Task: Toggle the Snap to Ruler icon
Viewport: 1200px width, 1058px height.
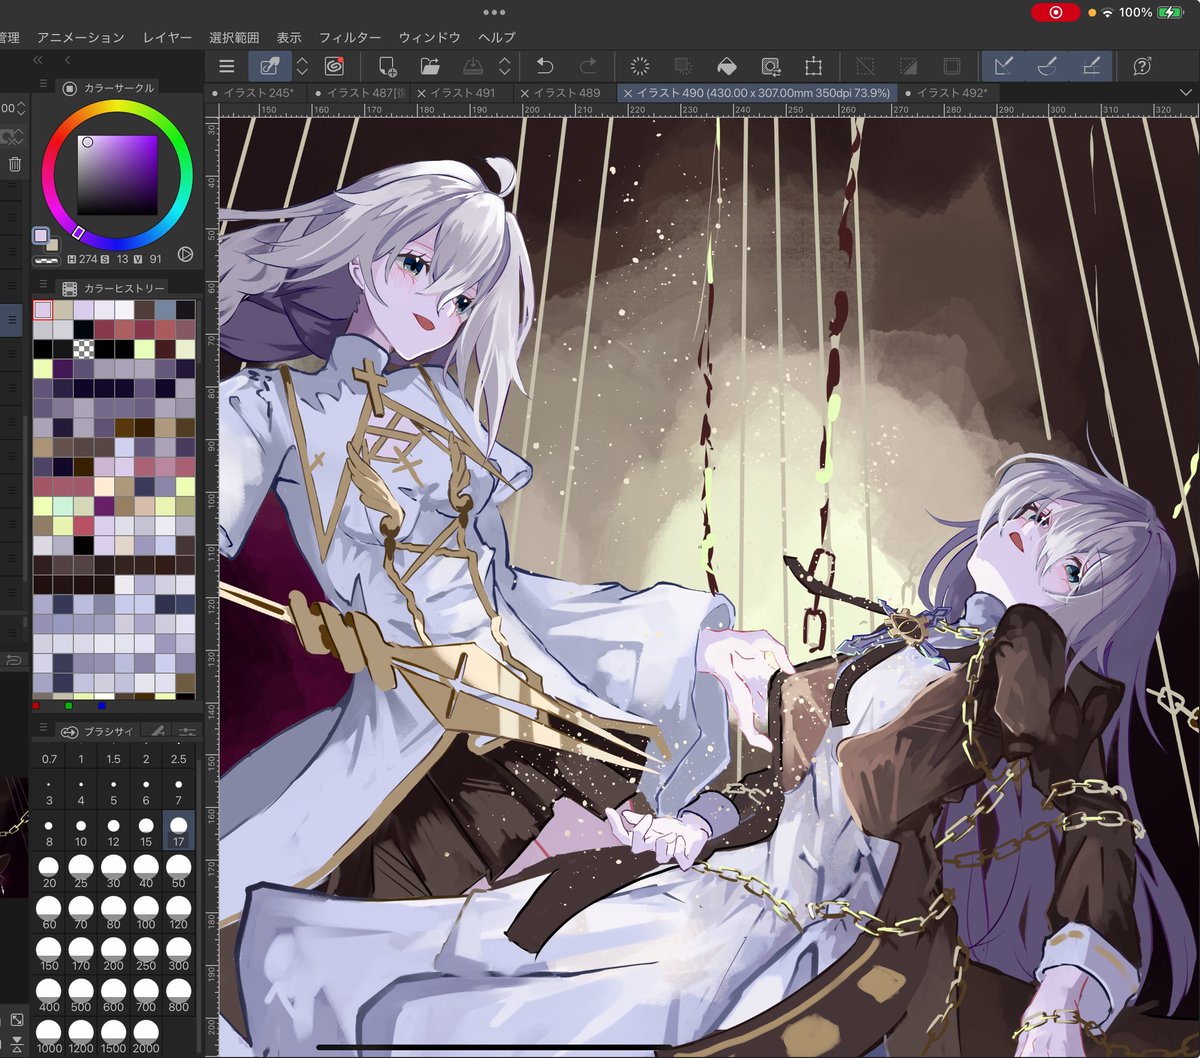Action: (x=1003, y=67)
